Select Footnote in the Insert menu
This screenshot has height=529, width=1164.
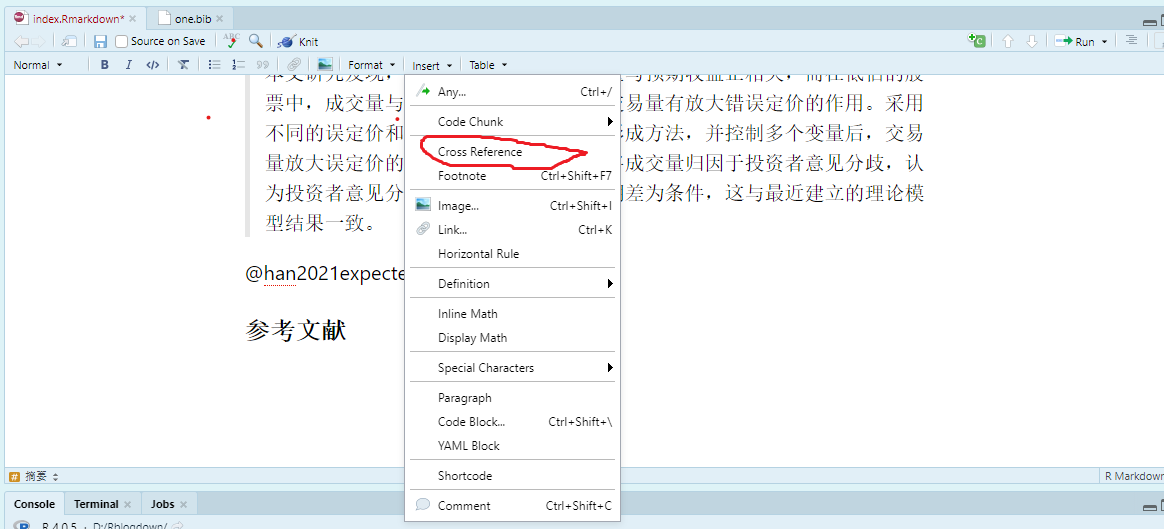[x=462, y=176]
